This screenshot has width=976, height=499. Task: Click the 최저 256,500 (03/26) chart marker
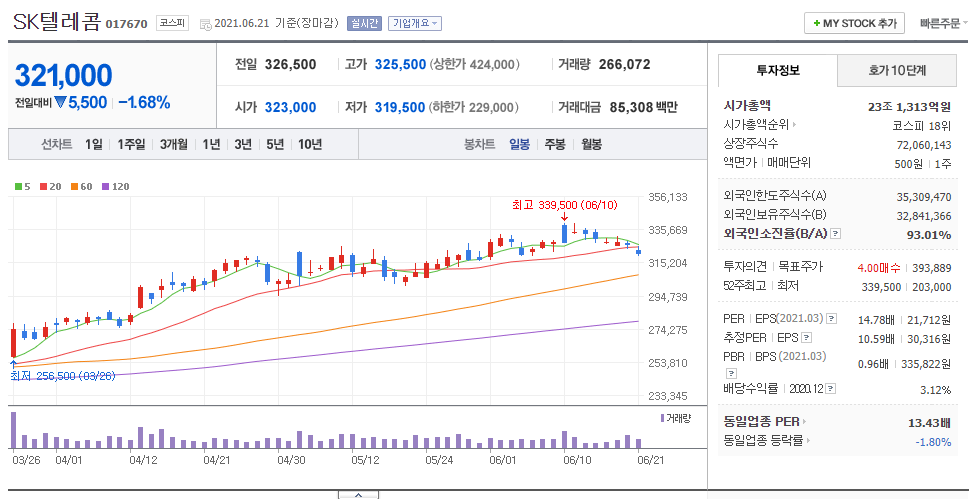(63, 376)
